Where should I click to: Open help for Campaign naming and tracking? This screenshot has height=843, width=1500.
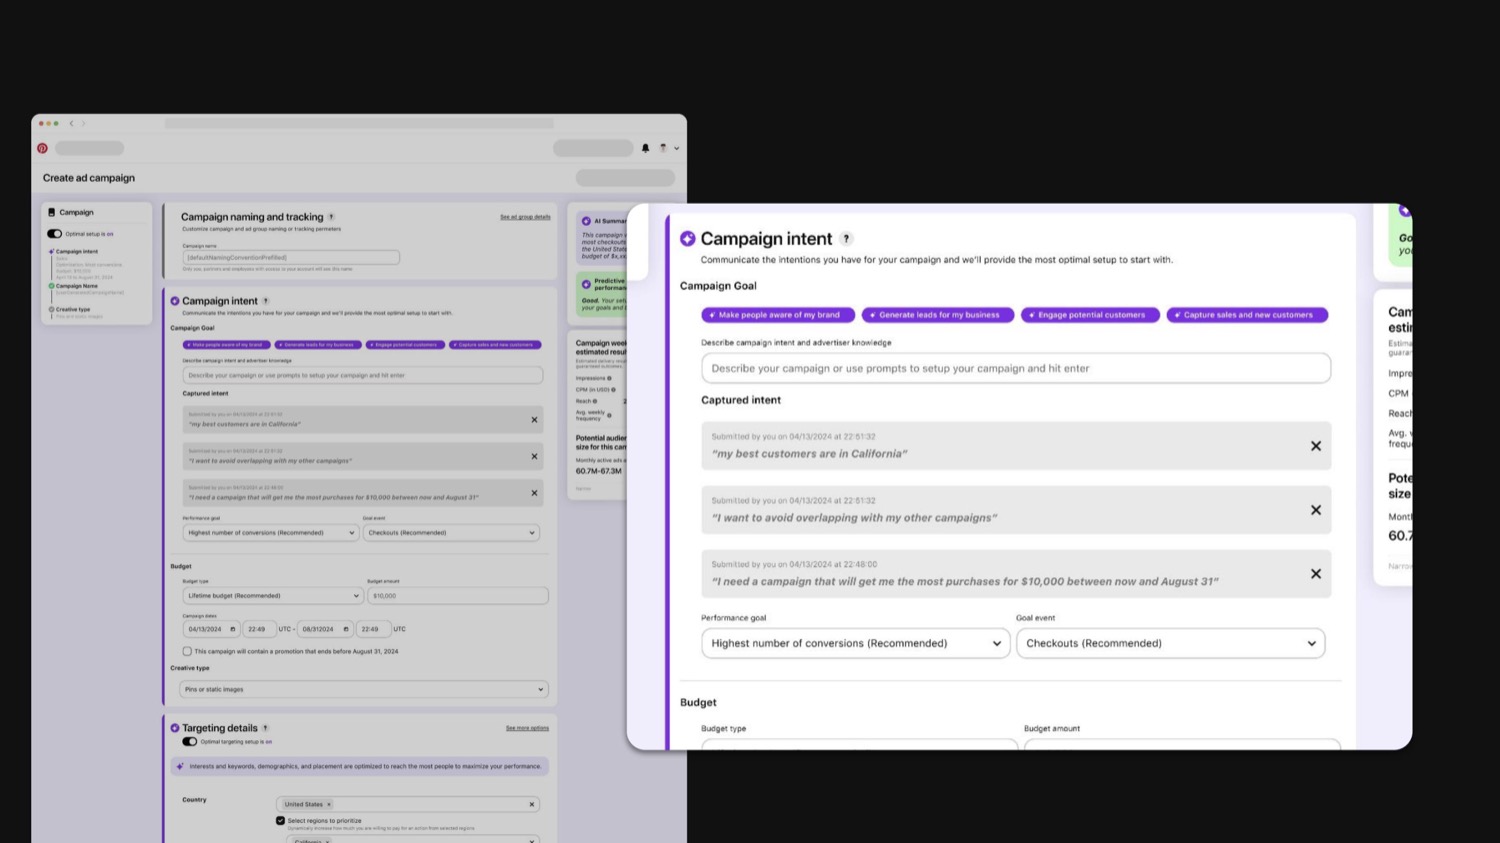pyautogui.click(x=331, y=217)
